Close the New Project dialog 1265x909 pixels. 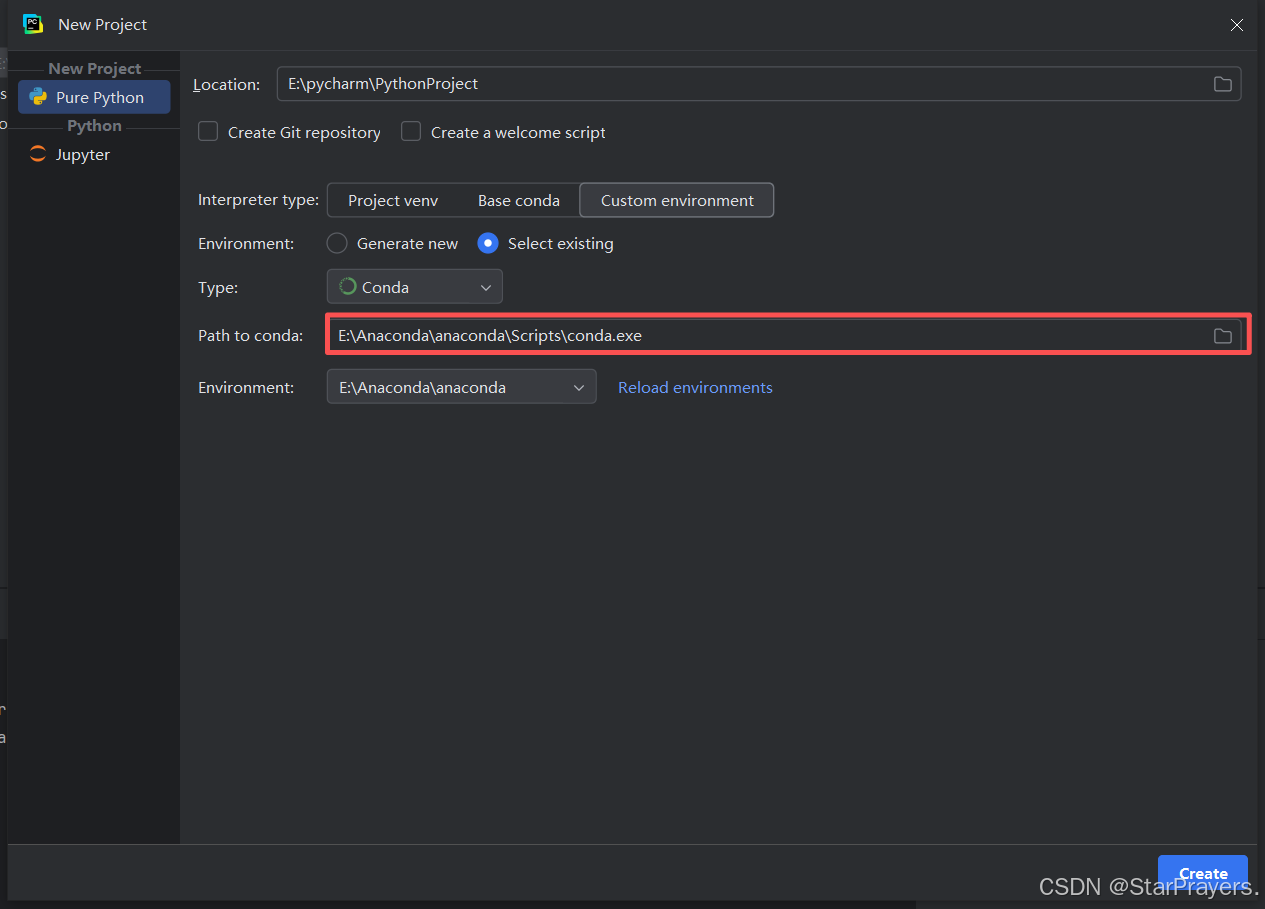[x=1237, y=25]
